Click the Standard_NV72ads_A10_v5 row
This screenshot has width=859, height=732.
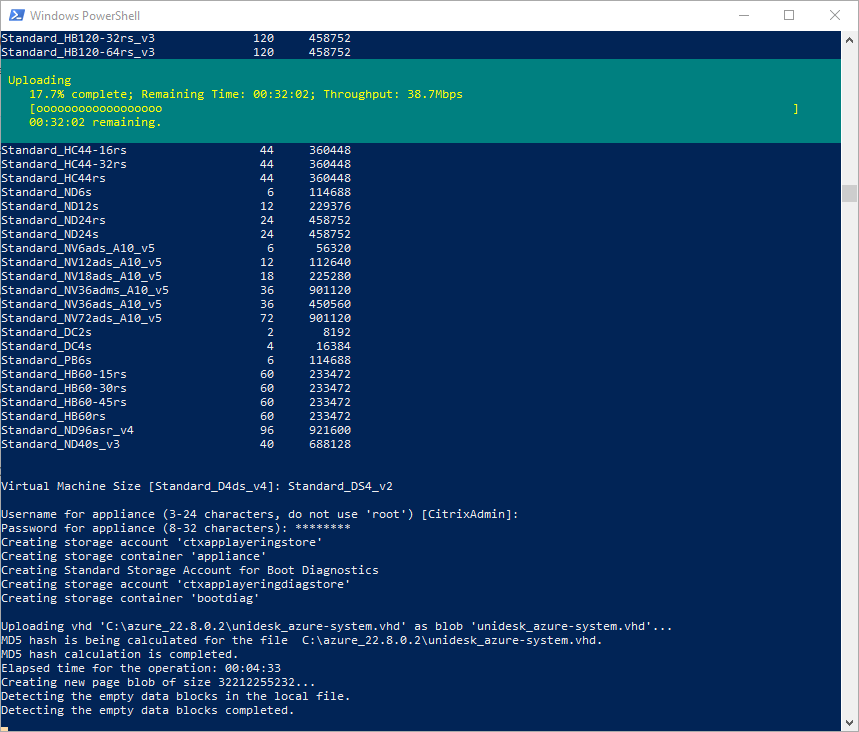coord(176,318)
